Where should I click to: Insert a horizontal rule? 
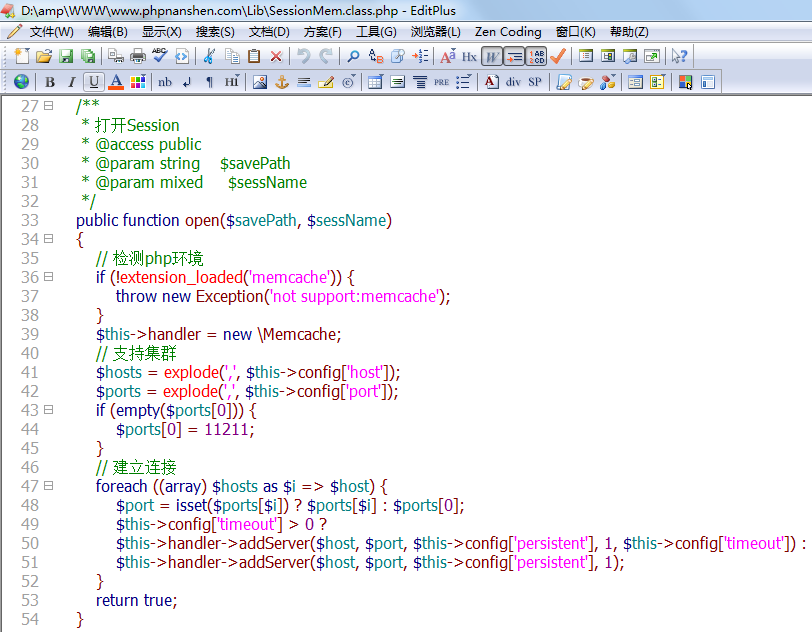[x=304, y=82]
